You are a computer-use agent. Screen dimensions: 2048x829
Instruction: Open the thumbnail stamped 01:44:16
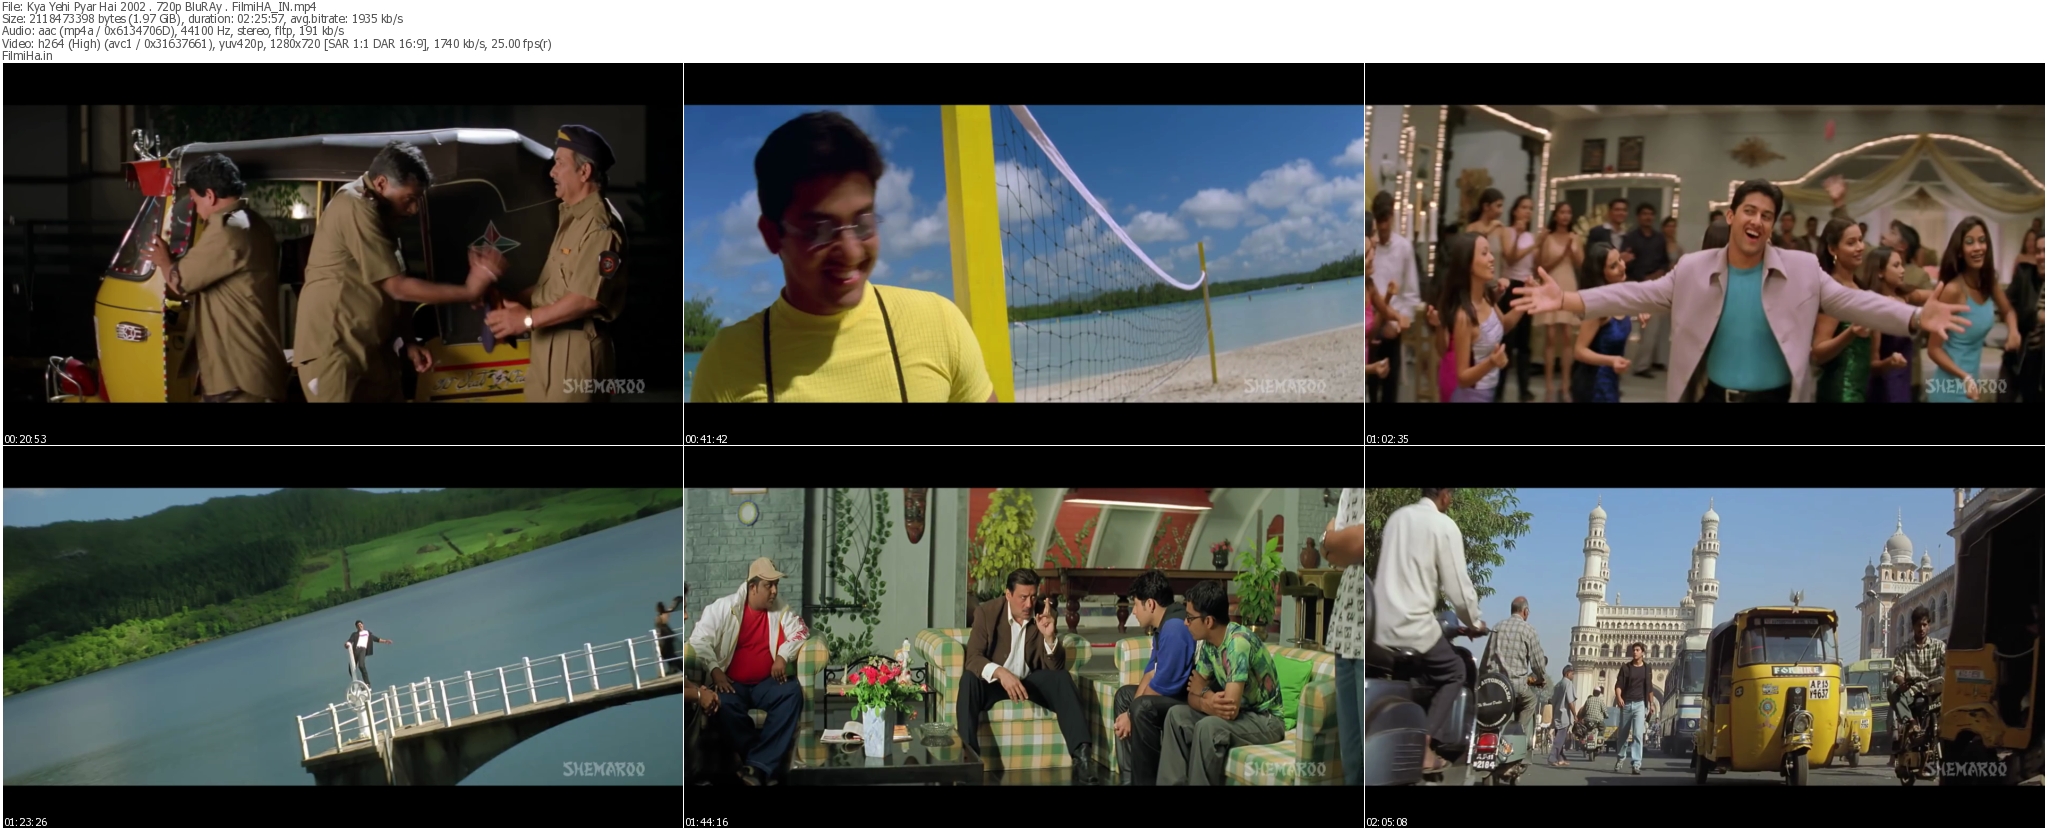tap(1024, 637)
